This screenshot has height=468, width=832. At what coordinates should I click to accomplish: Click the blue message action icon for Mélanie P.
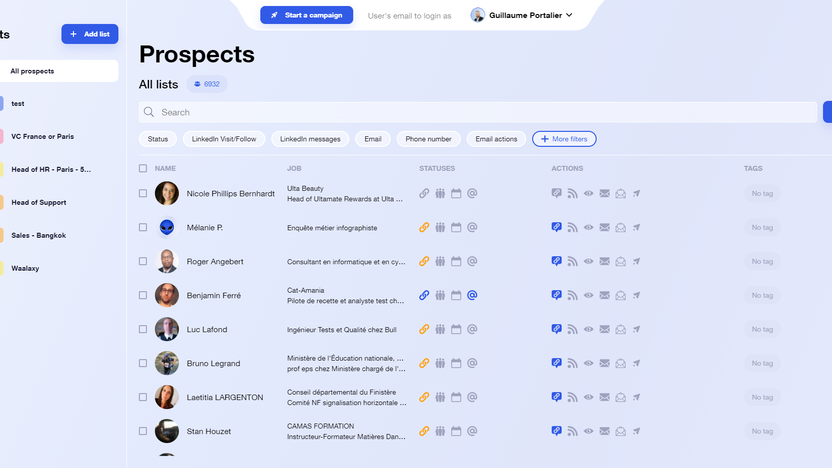point(556,227)
